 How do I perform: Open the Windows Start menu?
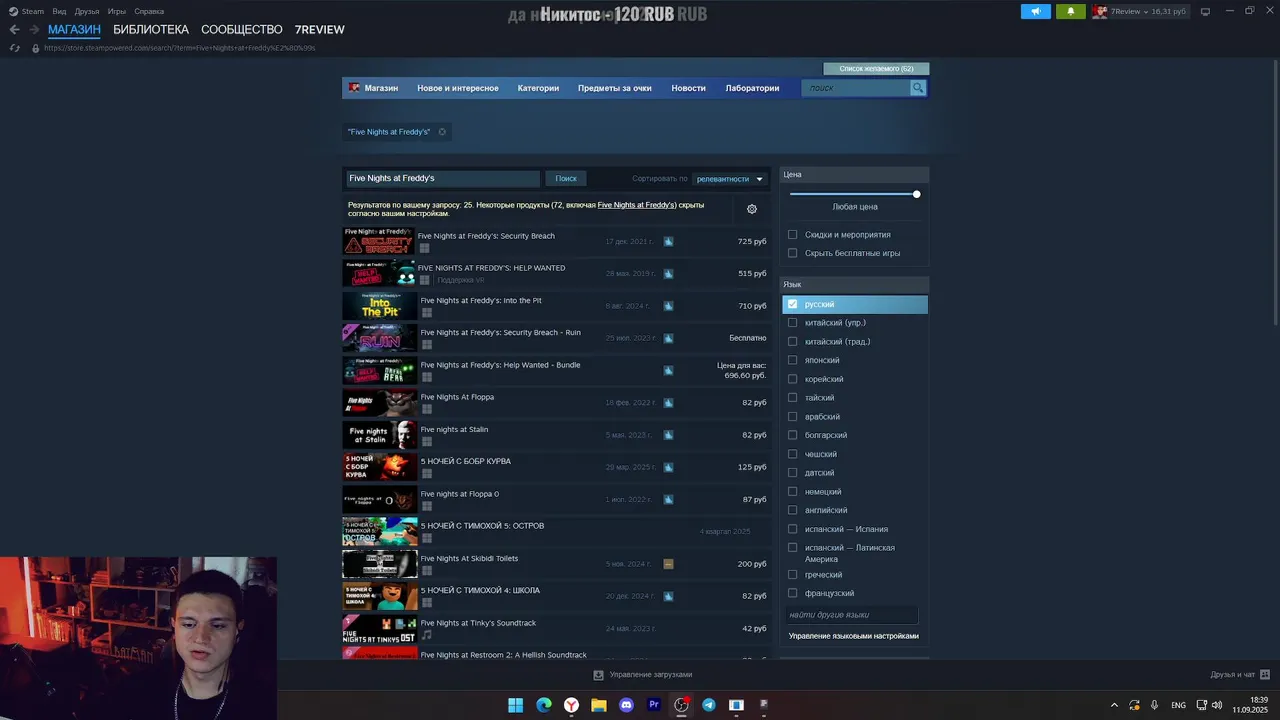tap(515, 705)
